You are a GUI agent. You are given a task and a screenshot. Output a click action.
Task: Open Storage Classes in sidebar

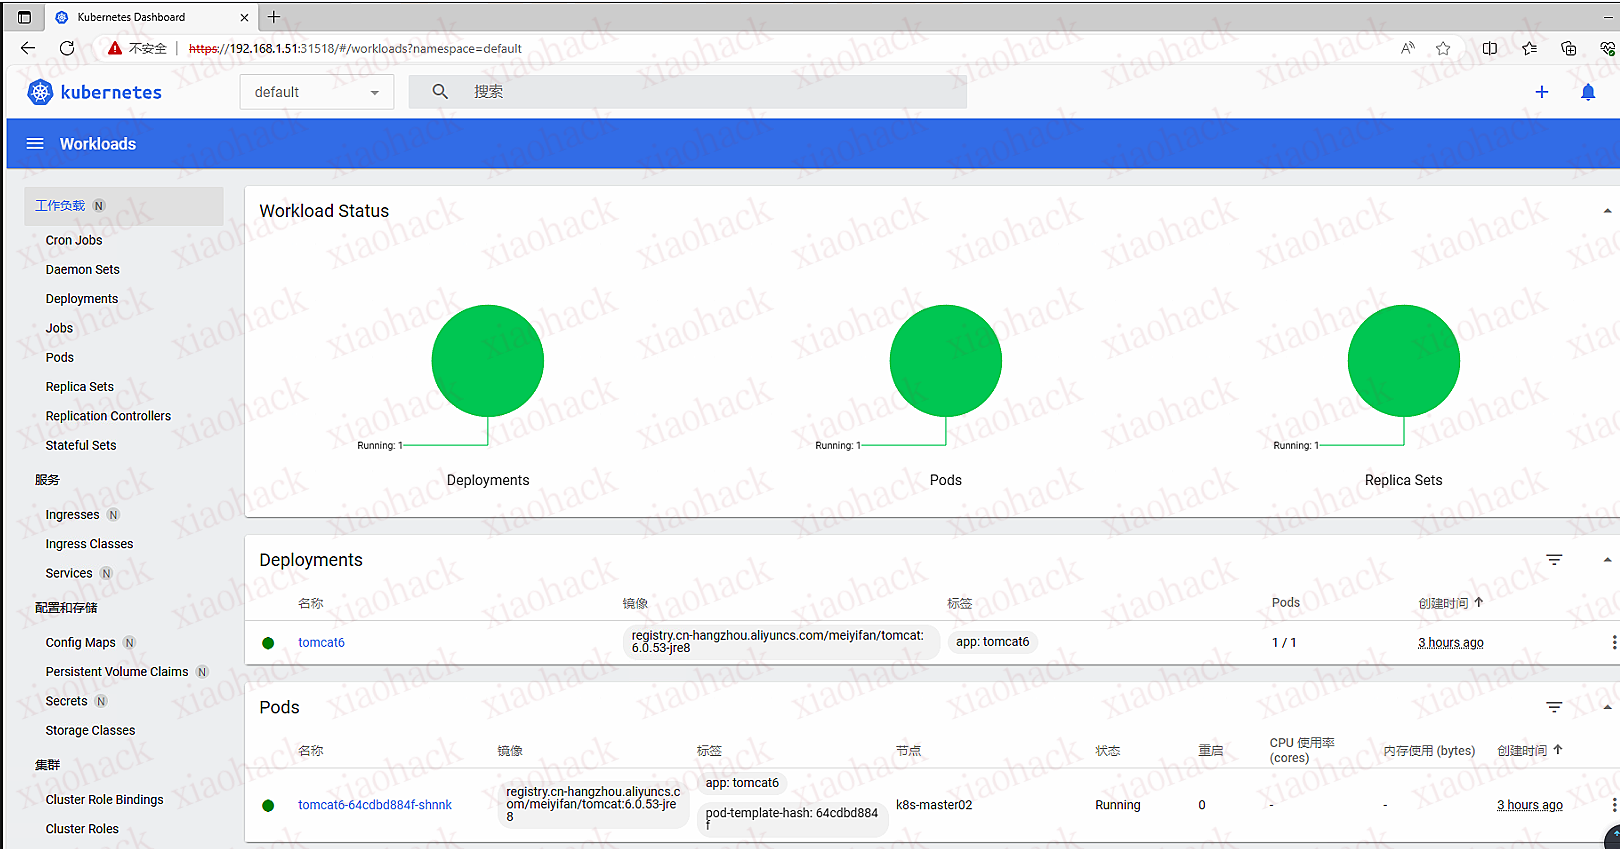(x=90, y=730)
